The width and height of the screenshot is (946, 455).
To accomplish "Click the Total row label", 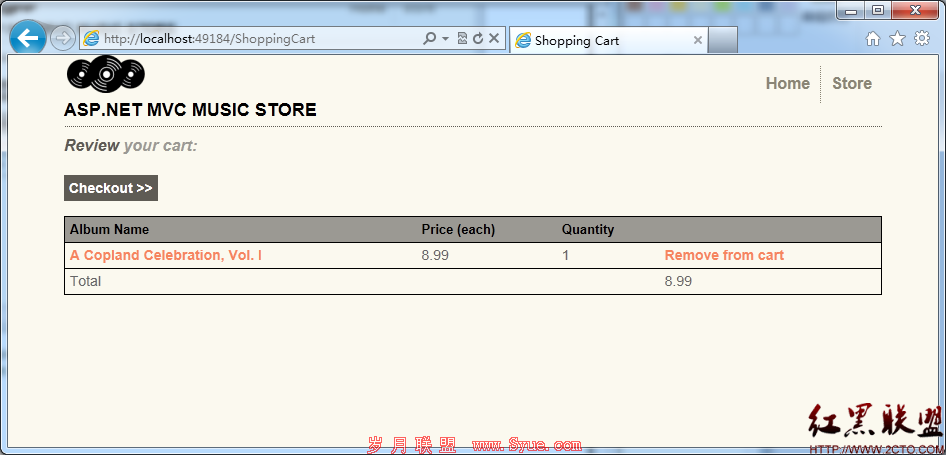I will [x=86, y=281].
